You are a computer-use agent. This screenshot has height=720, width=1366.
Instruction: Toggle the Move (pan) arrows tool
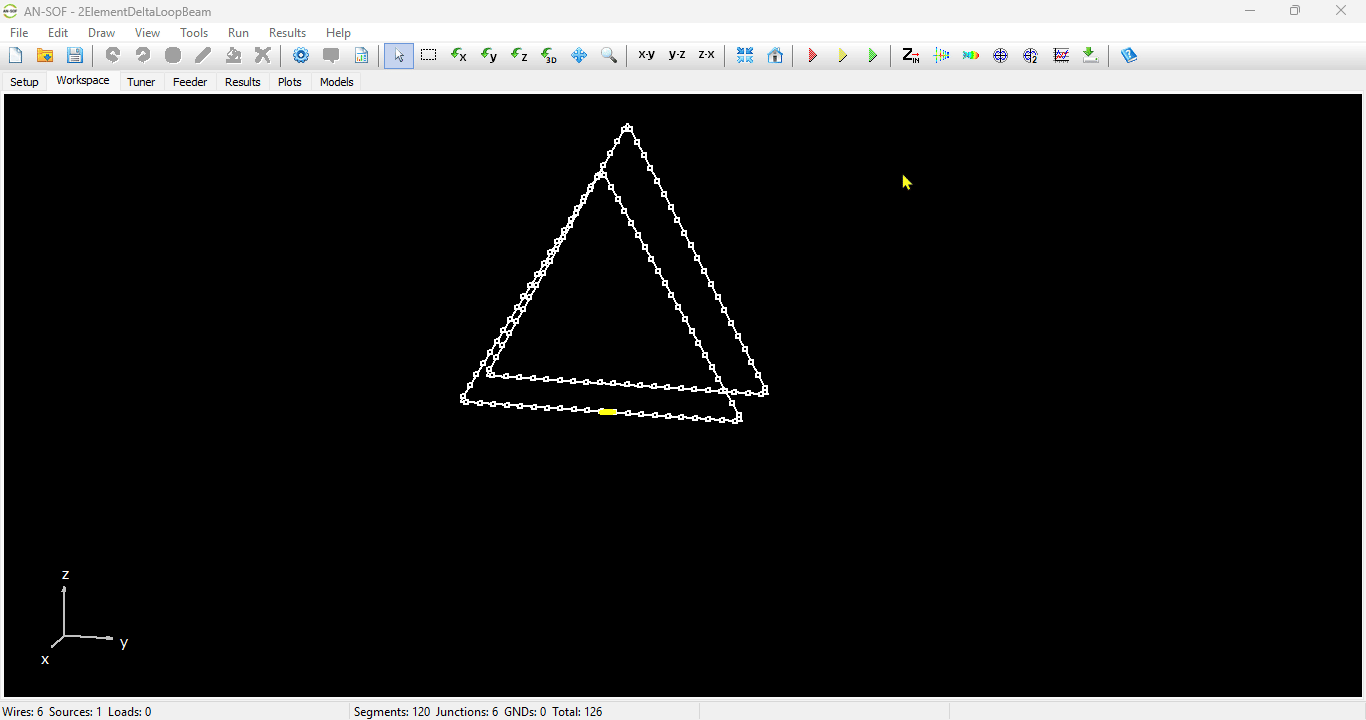pyautogui.click(x=579, y=56)
